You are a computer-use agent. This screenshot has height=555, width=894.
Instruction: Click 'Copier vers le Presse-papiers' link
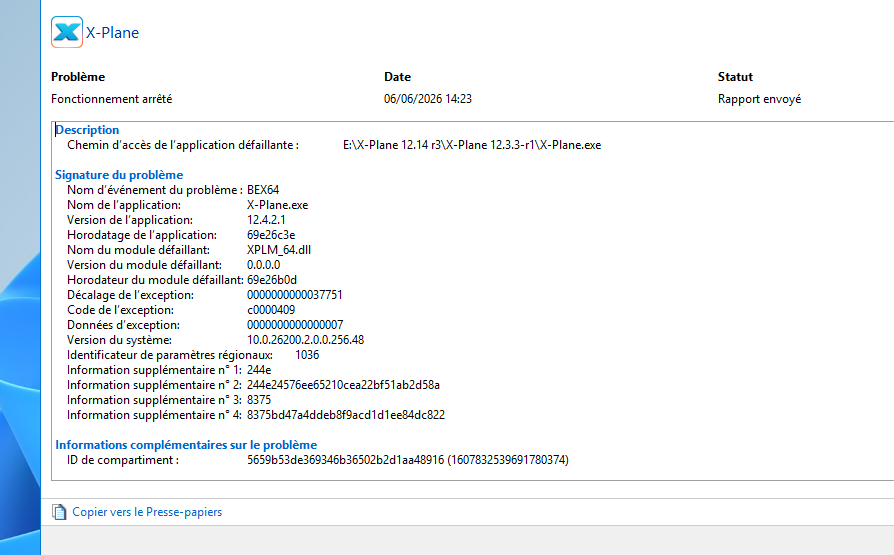pyautogui.click(x=147, y=512)
